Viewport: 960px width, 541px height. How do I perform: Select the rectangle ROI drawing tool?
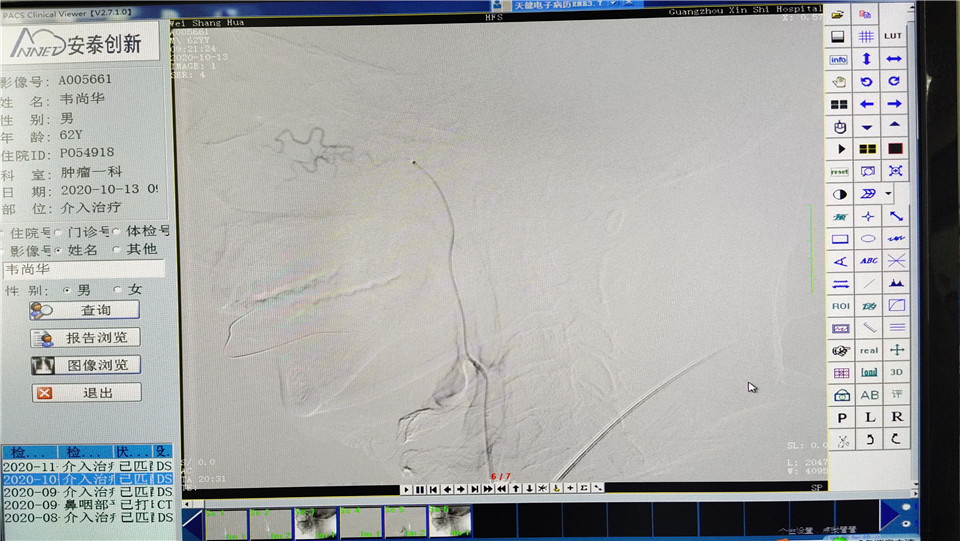pos(840,239)
